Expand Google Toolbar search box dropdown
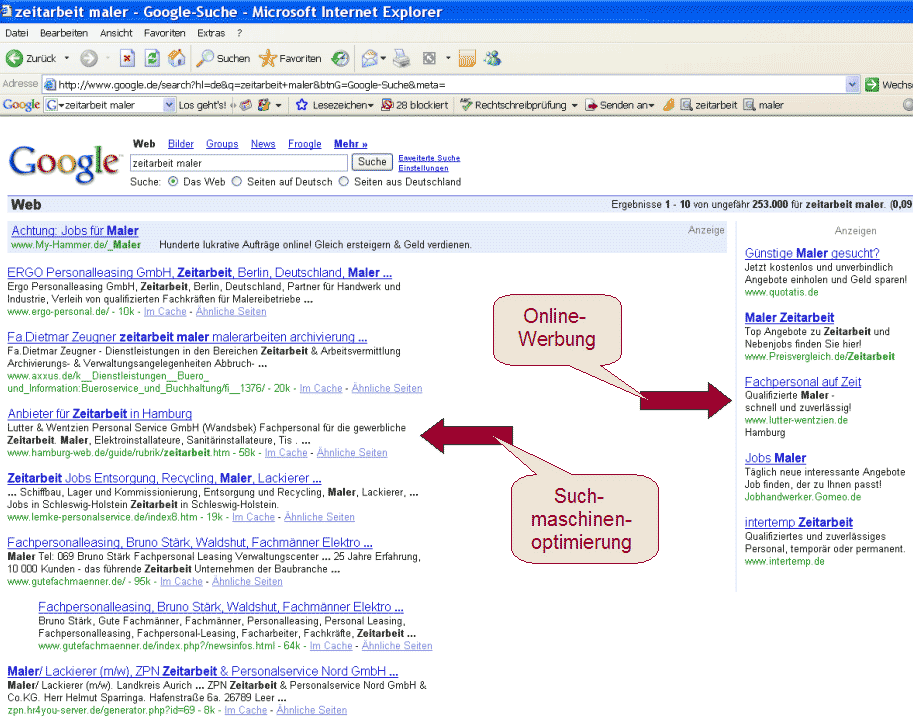Image resolution: width=913 pixels, height=719 pixels. point(168,105)
